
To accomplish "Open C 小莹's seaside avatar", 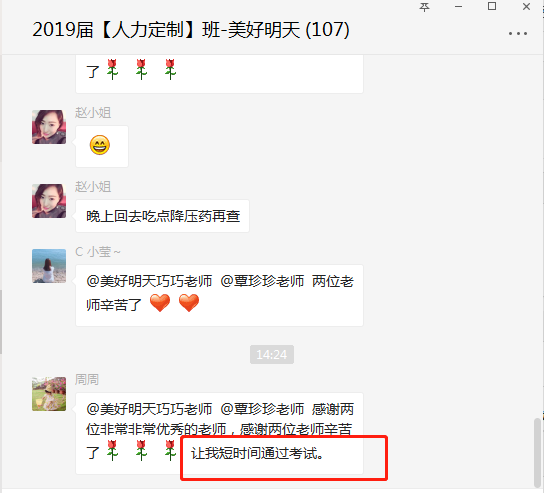I will pyautogui.click(x=49, y=266).
